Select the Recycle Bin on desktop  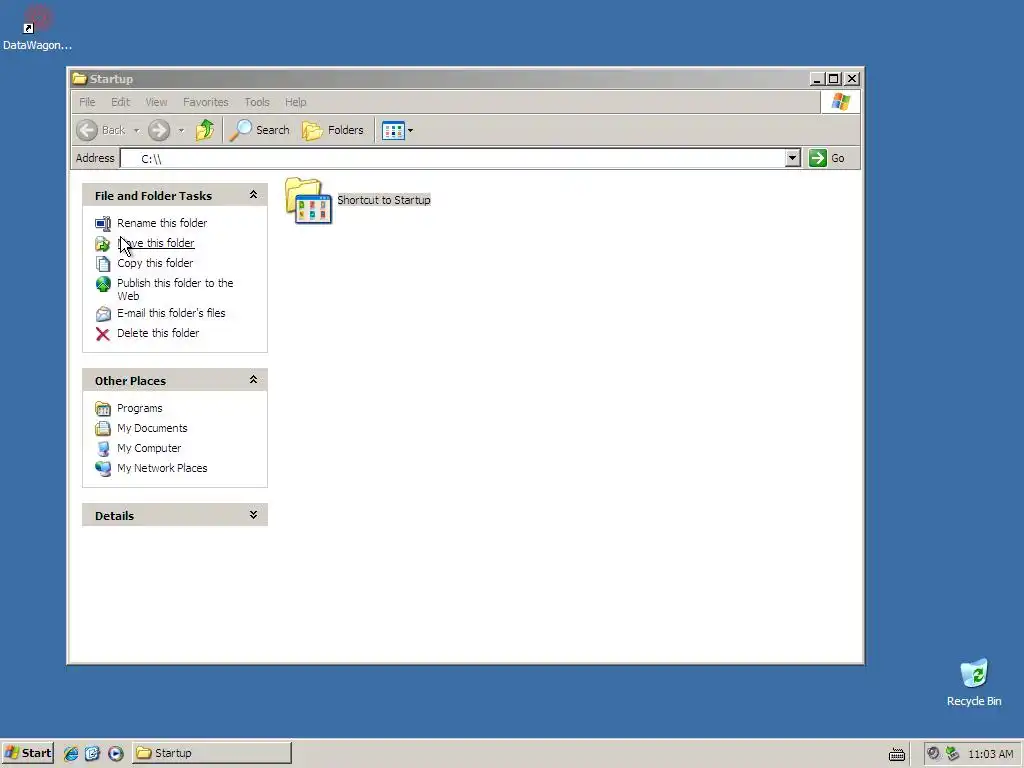click(x=974, y=682)
